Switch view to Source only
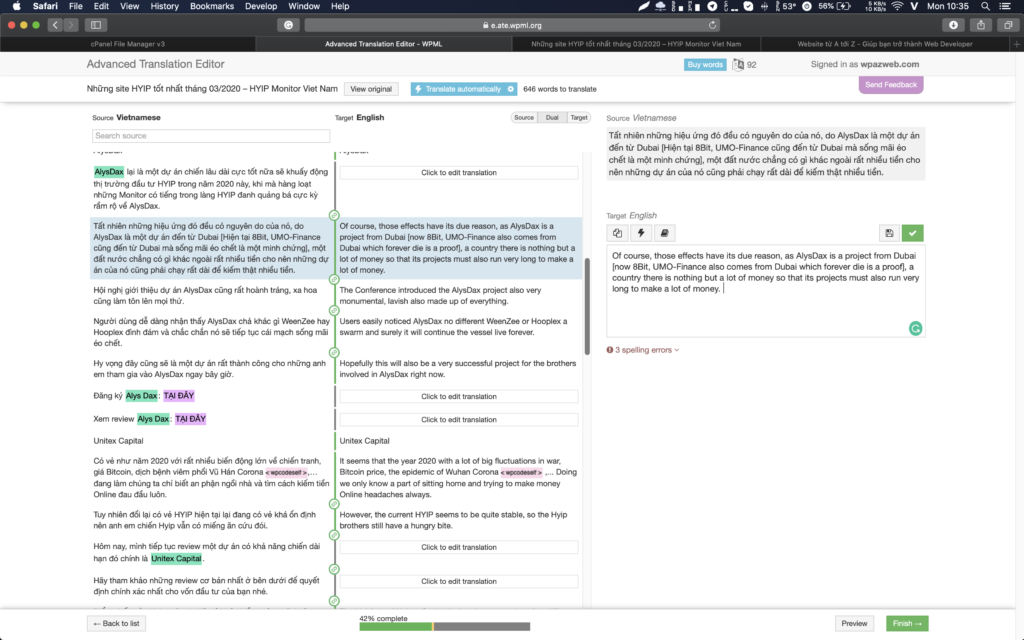The width and height of the screenshot is (1024, 640). point(524,118)
